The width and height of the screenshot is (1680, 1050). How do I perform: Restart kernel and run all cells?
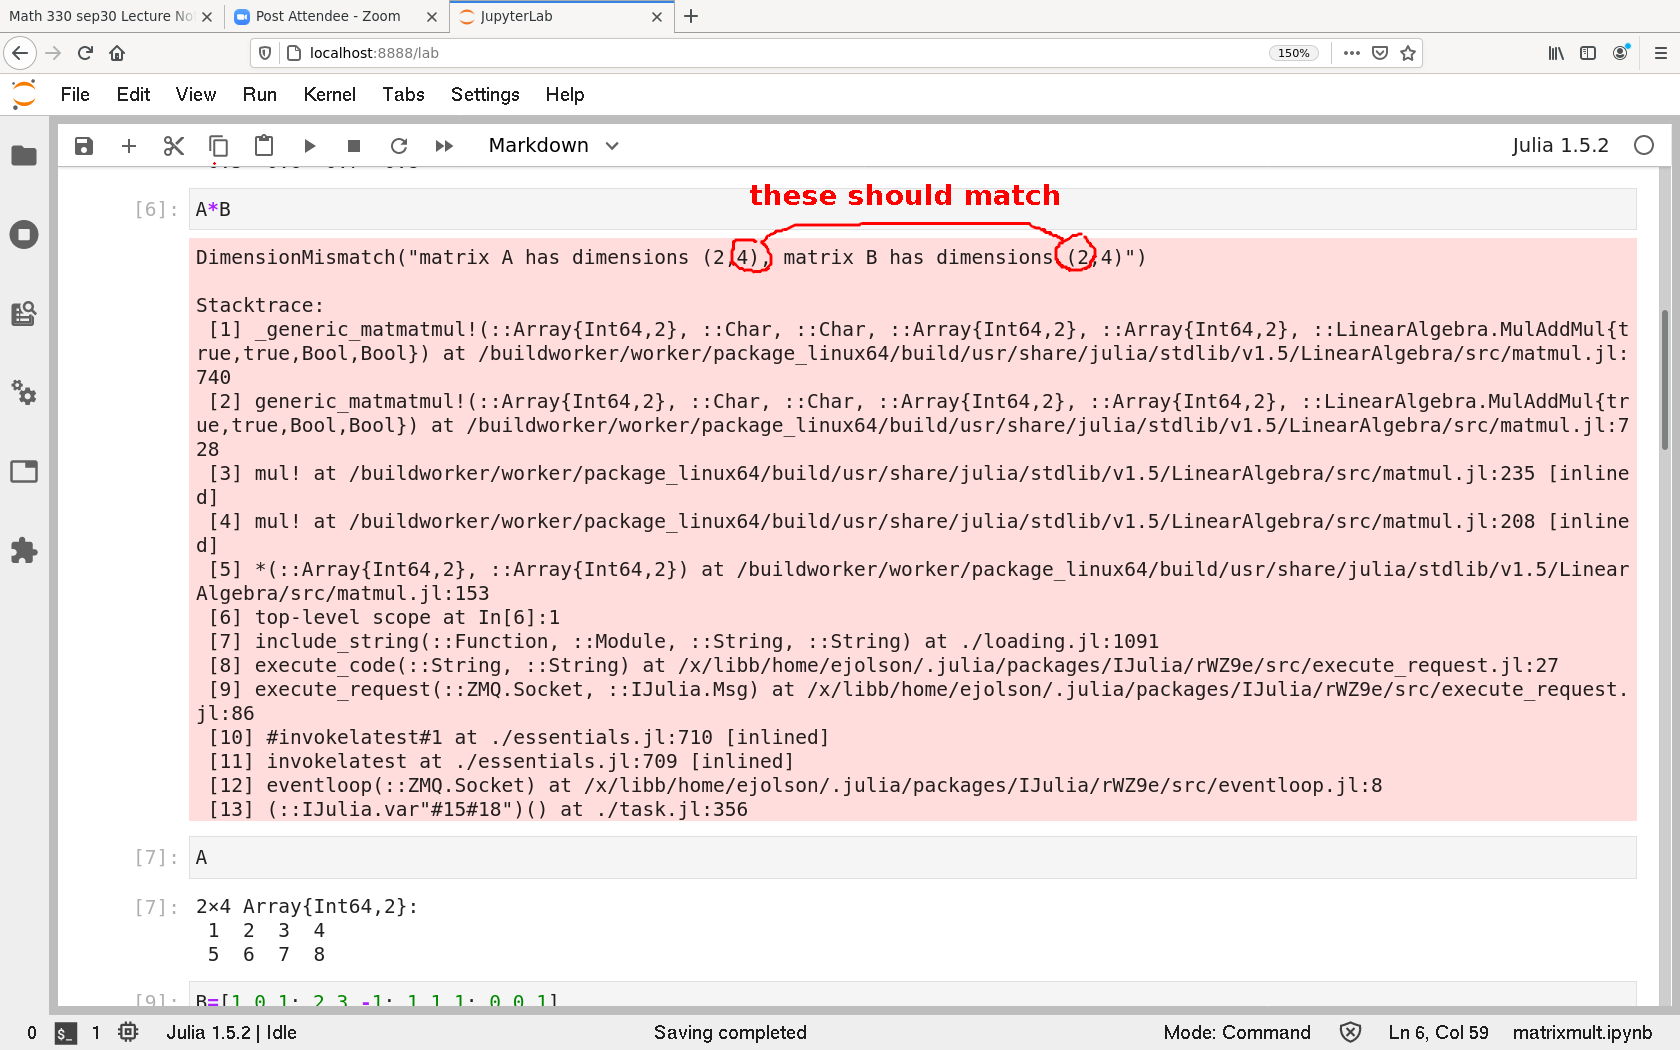pyautogui.click(x=444, y=146)
